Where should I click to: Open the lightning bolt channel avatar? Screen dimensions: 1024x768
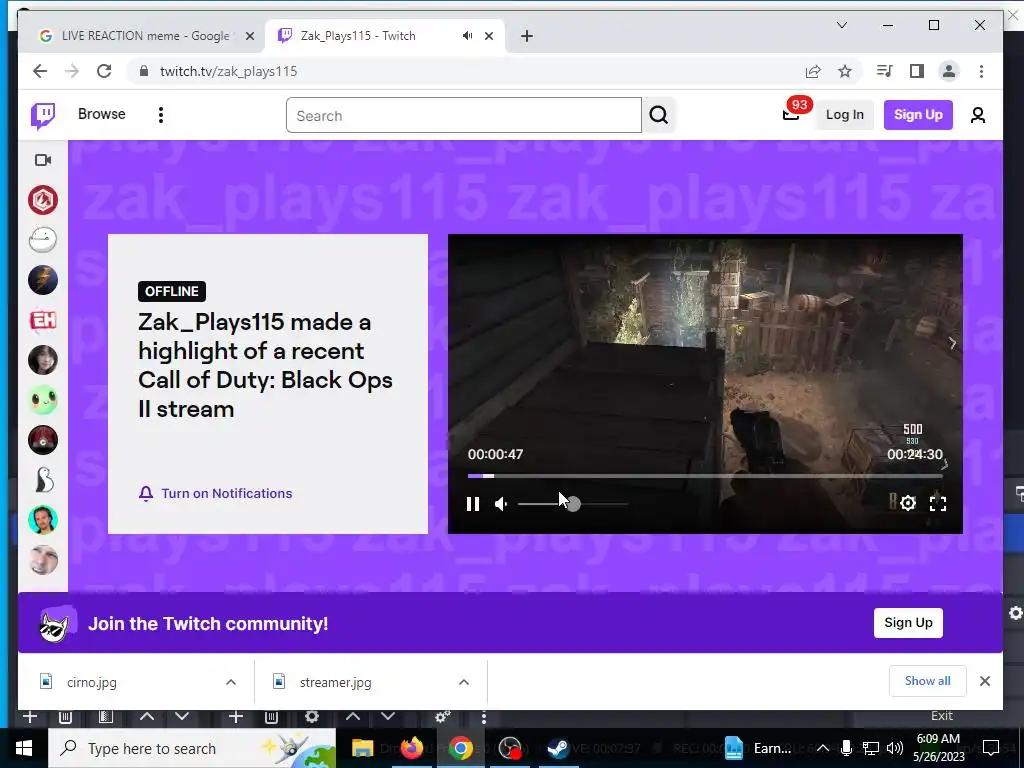point(43,280)
